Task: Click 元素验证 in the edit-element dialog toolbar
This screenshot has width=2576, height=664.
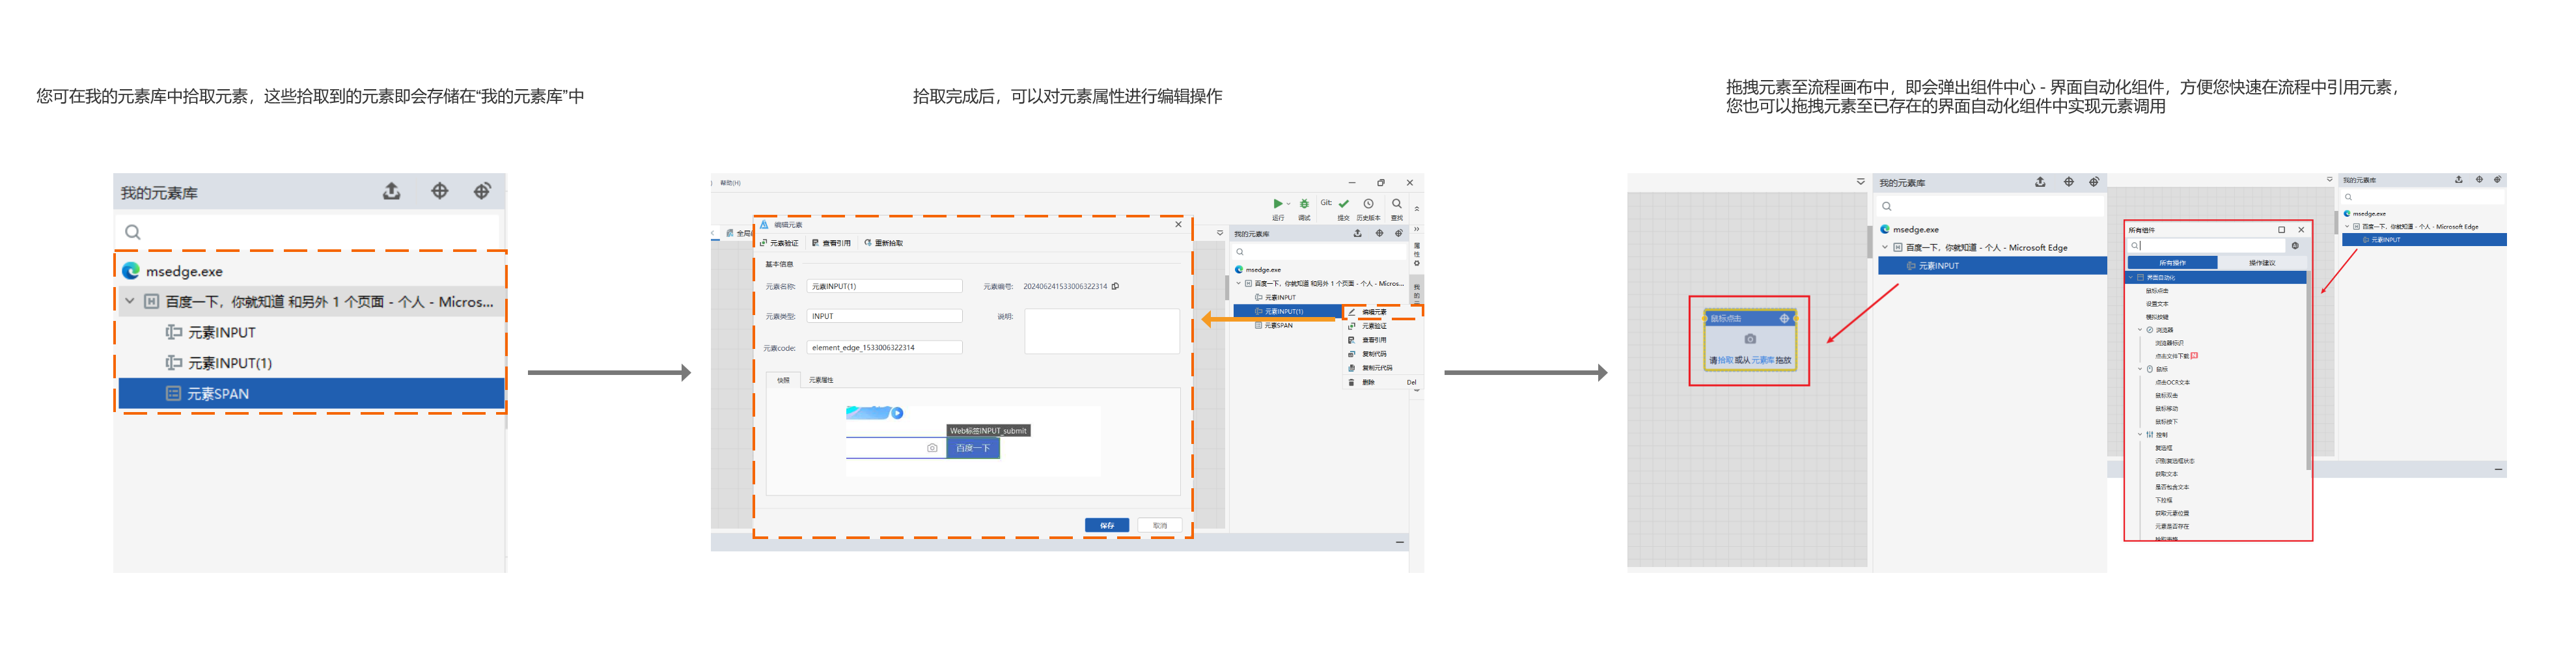Action: point(779,243)
